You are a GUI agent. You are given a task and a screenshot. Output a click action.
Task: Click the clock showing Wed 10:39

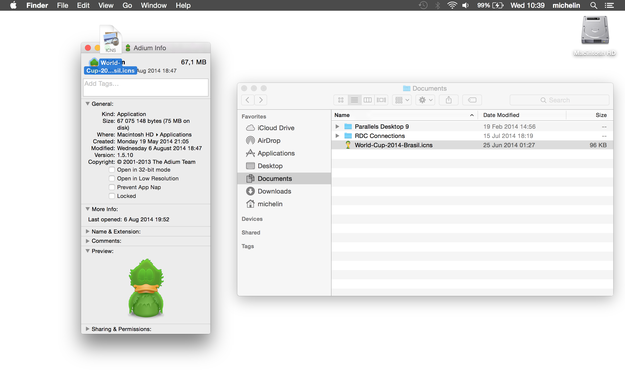(527, 5)
